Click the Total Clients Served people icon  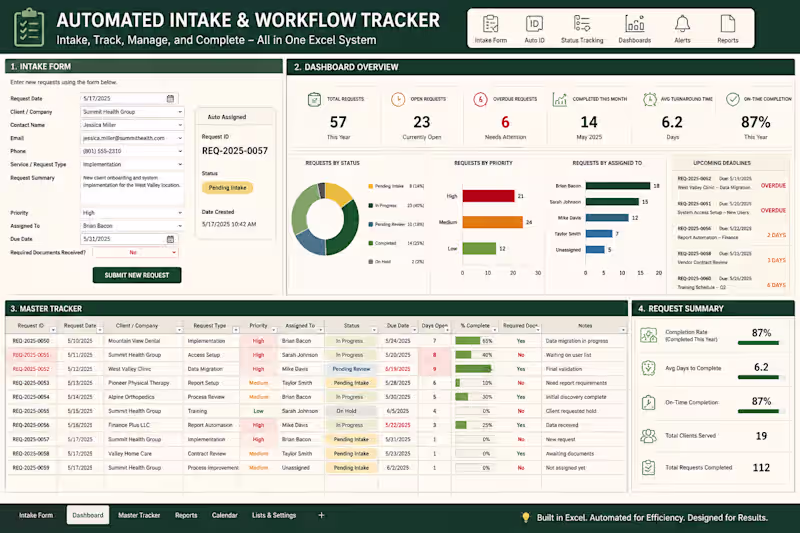pos(648,436)
